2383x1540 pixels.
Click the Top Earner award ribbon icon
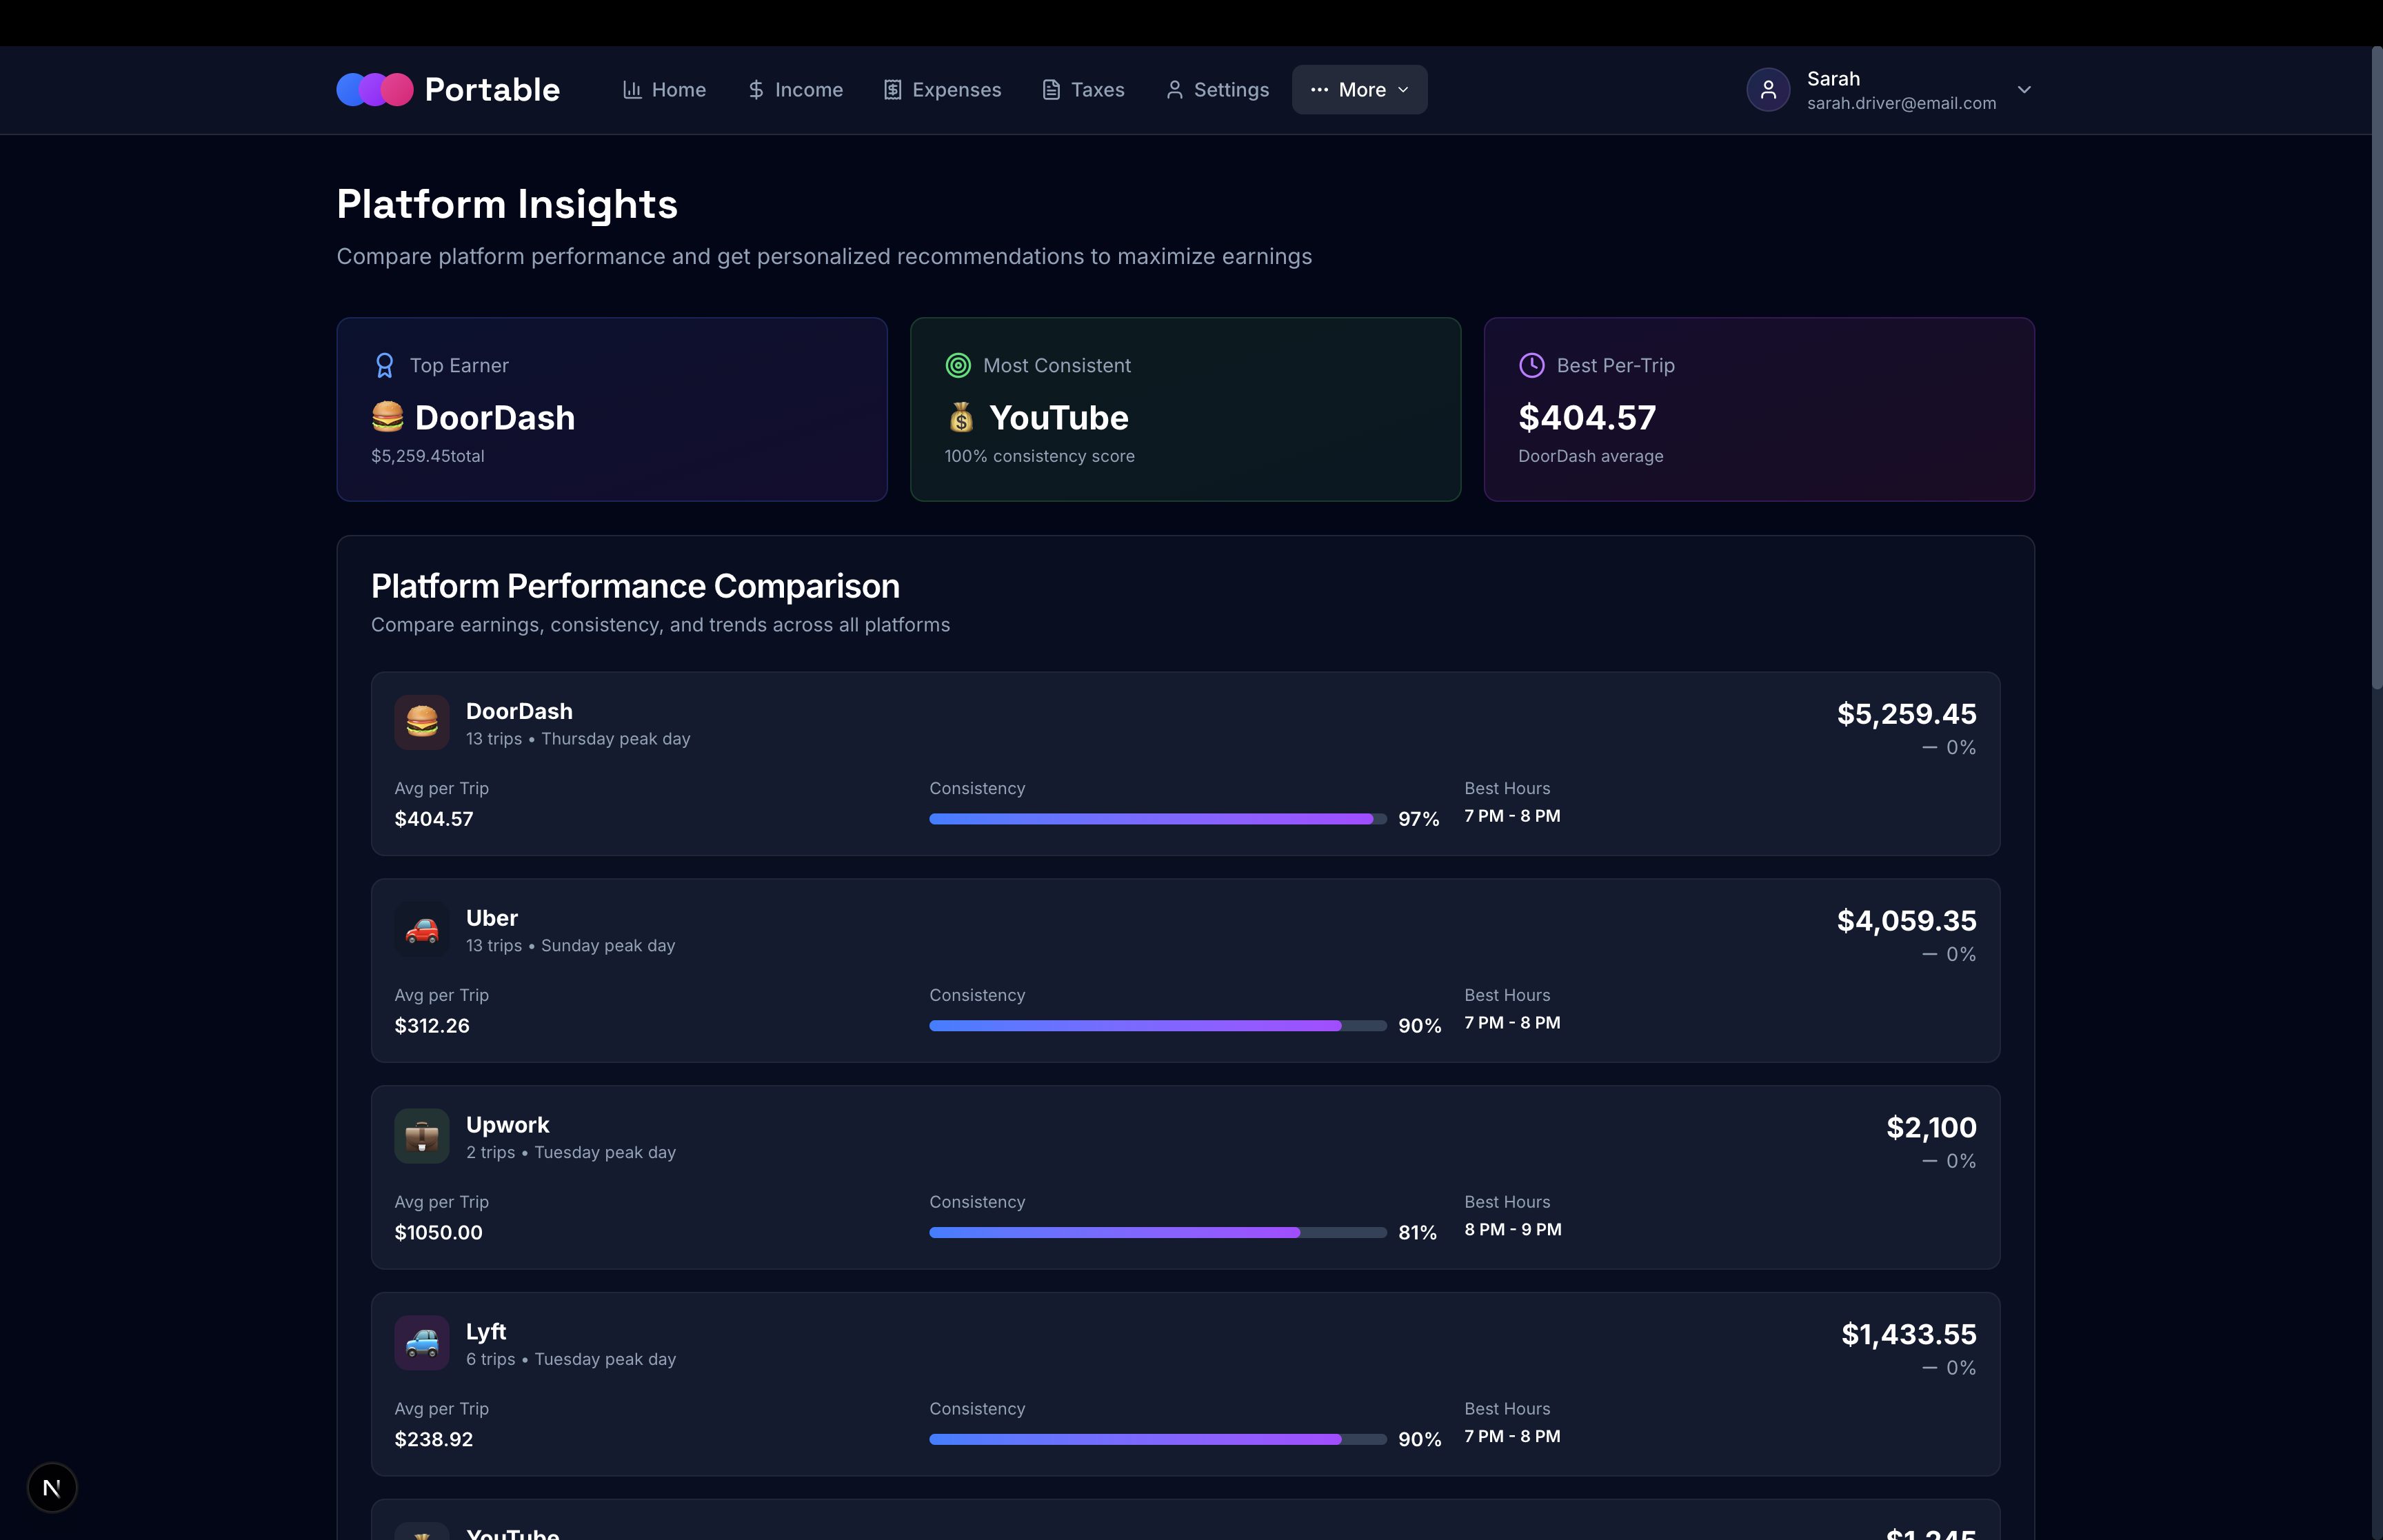coord(384,366)
